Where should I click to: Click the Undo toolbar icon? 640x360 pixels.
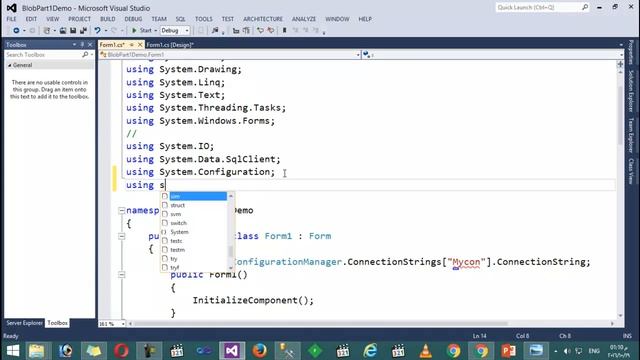(97, 31)
